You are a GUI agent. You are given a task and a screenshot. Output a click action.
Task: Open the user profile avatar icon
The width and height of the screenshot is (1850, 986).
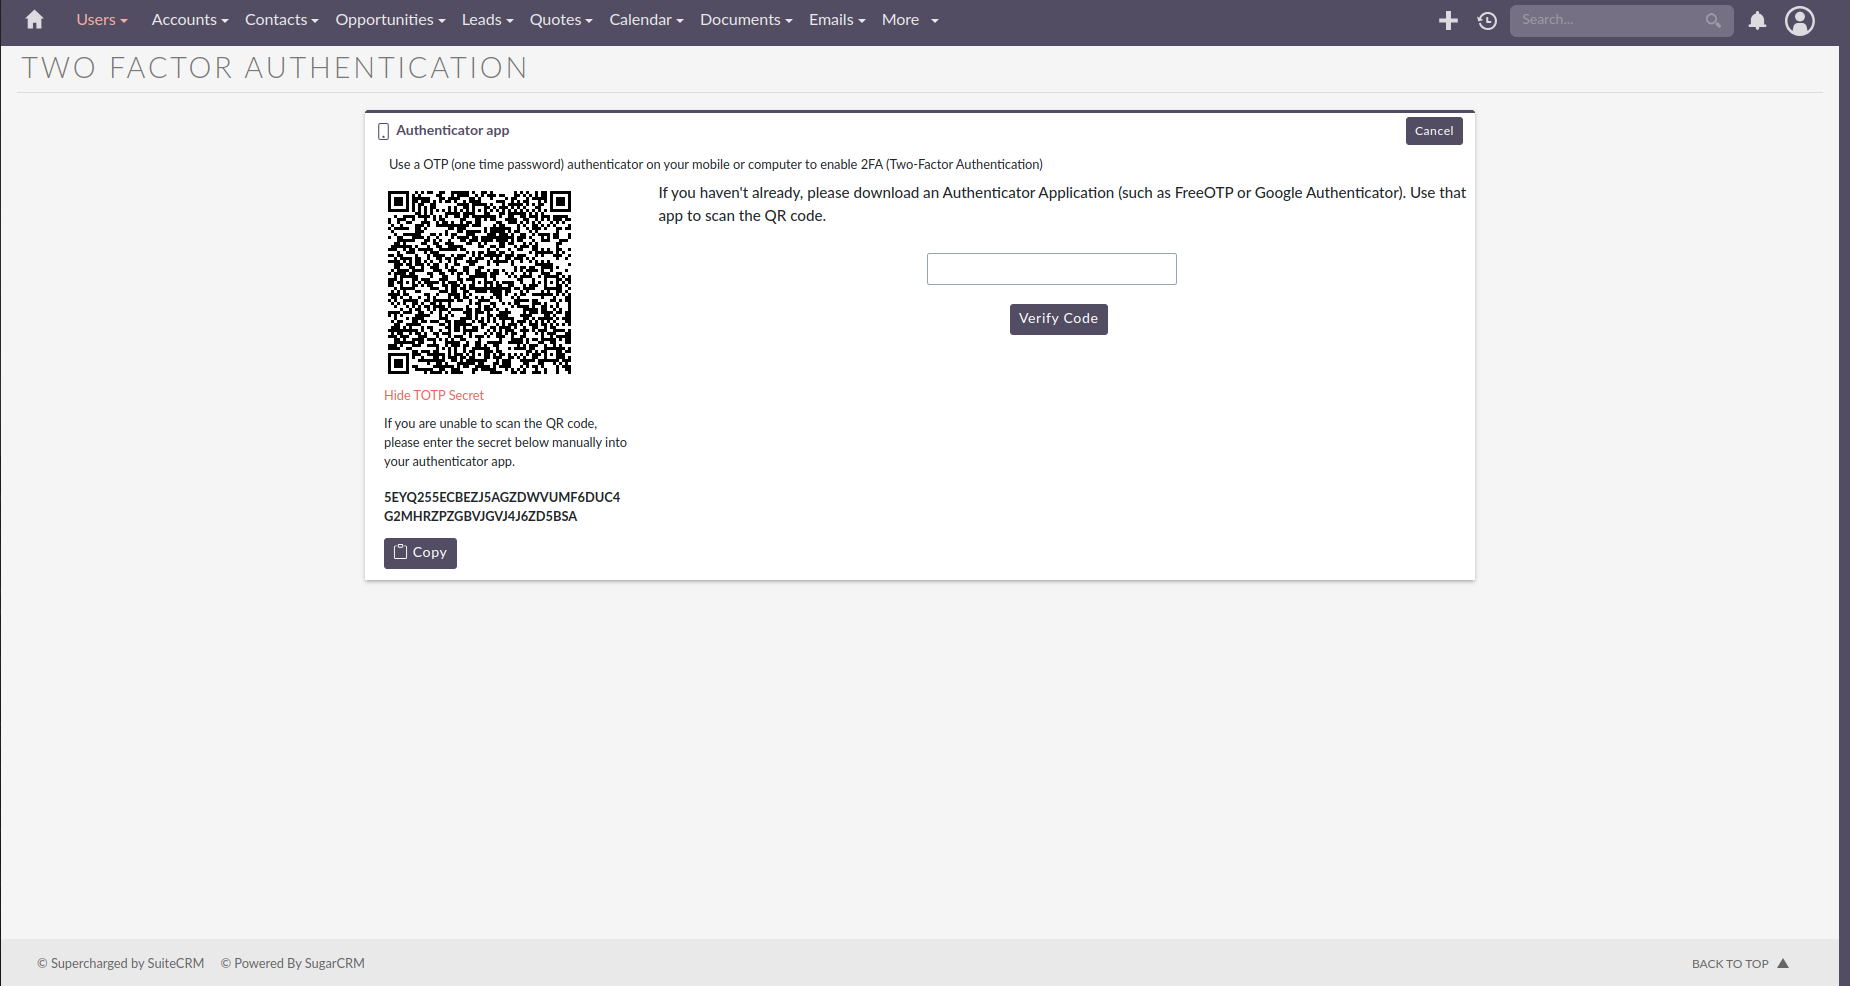[1799, 20]
